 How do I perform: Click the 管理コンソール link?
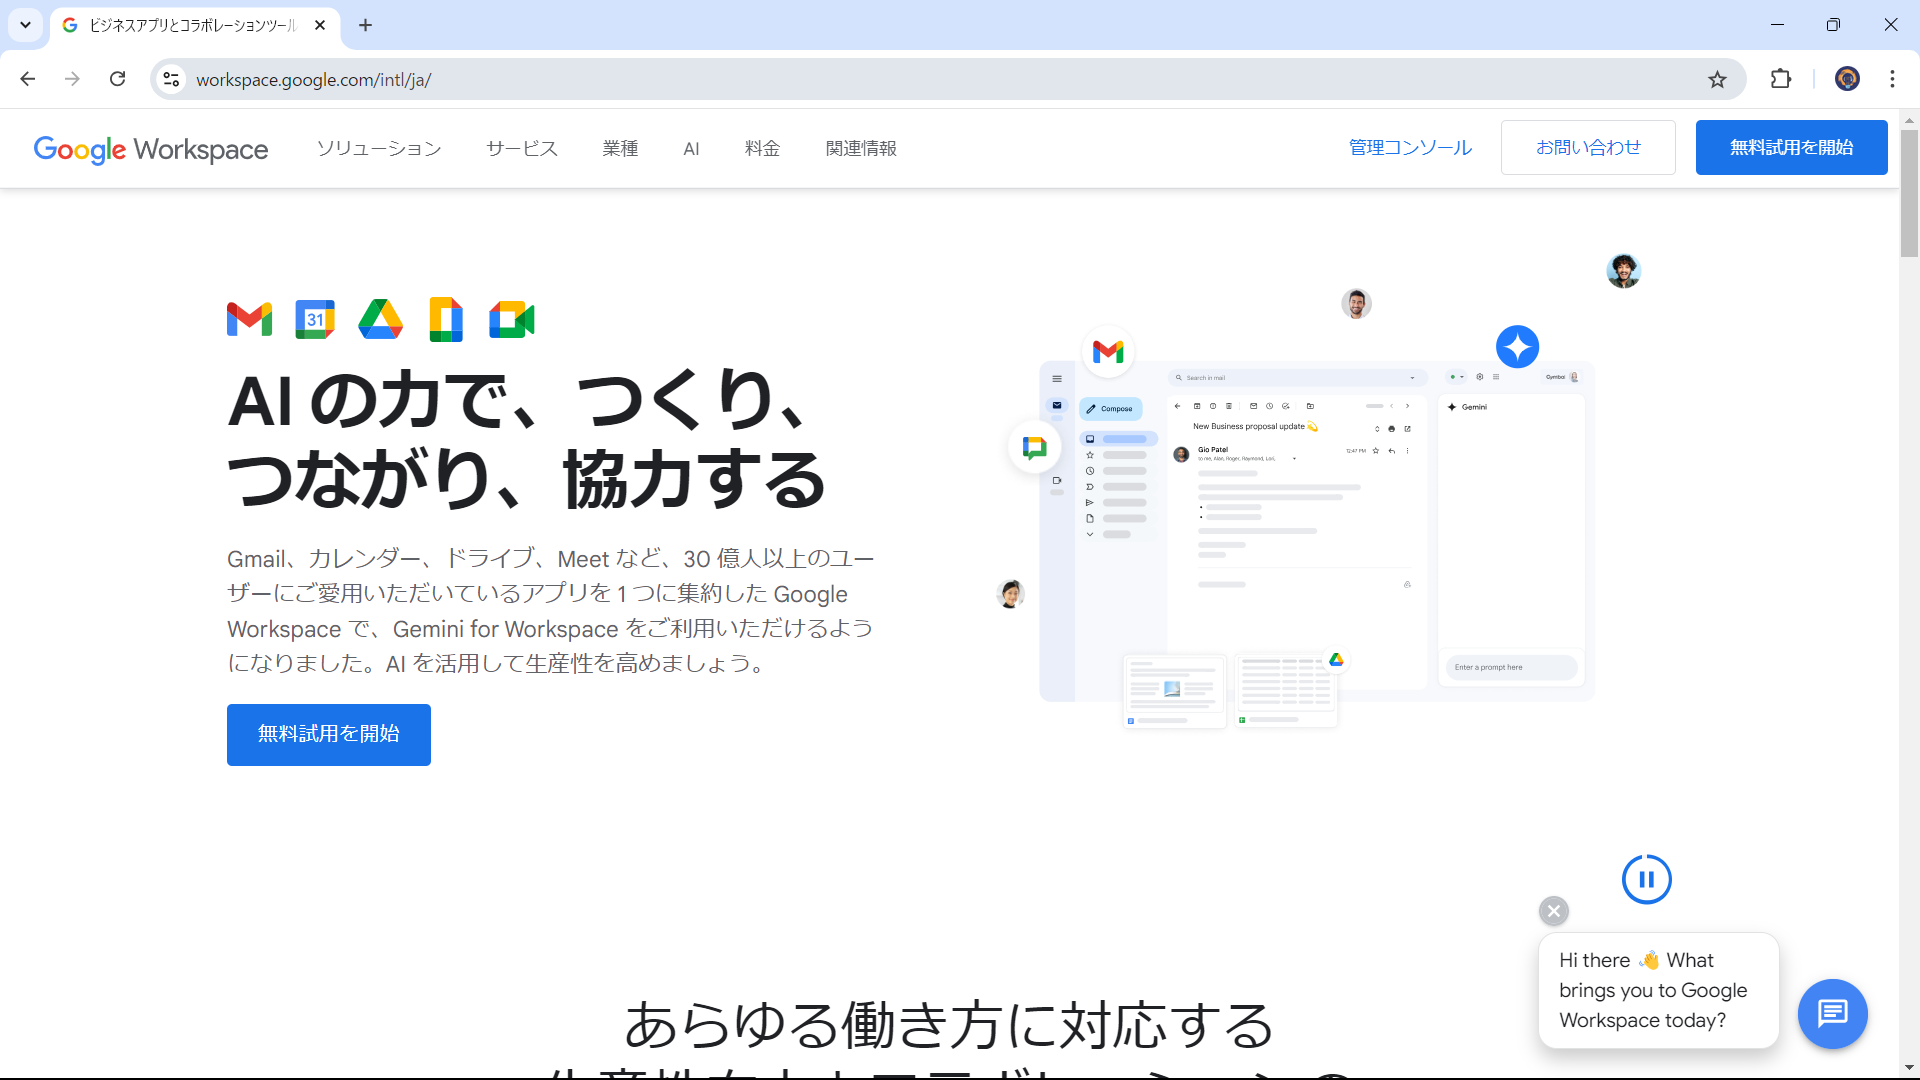click(x=1410, y=147)
